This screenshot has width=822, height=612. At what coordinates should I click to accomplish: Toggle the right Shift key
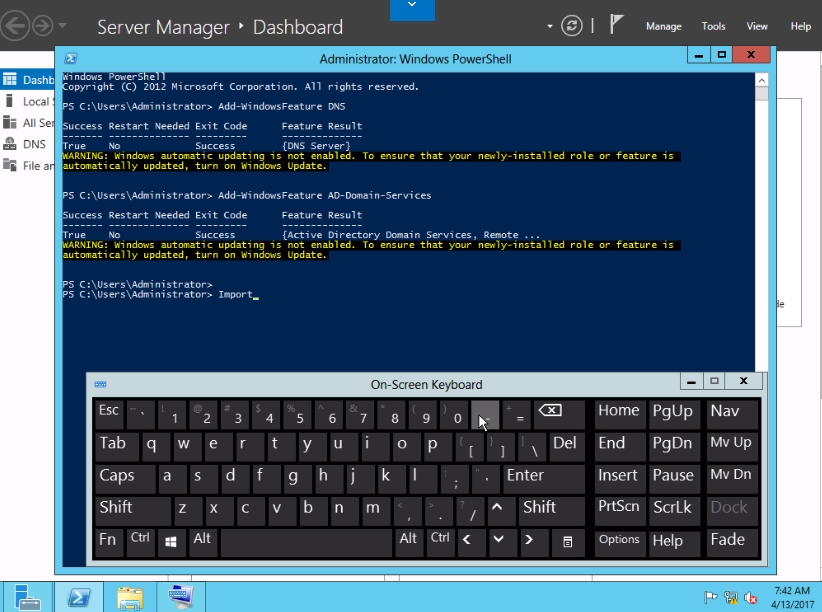(551, 510)
